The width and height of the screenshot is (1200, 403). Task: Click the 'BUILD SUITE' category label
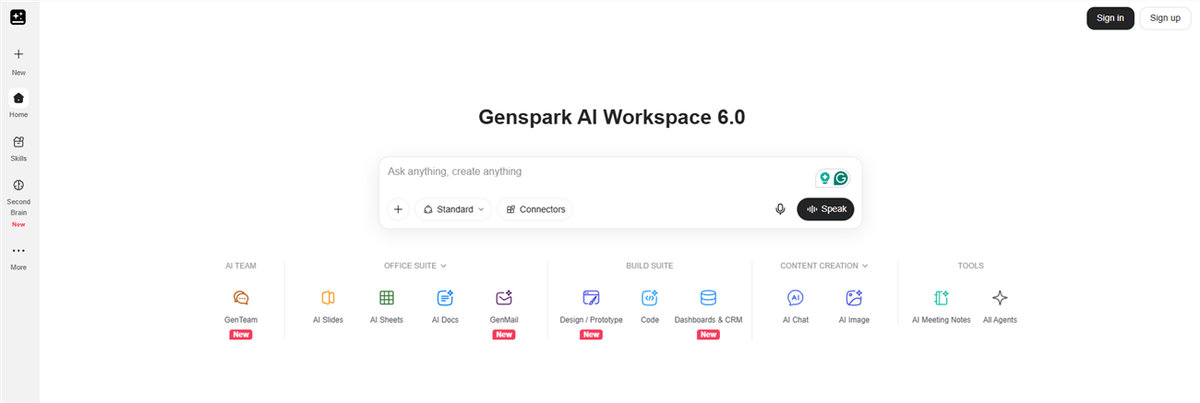(649, 266)
